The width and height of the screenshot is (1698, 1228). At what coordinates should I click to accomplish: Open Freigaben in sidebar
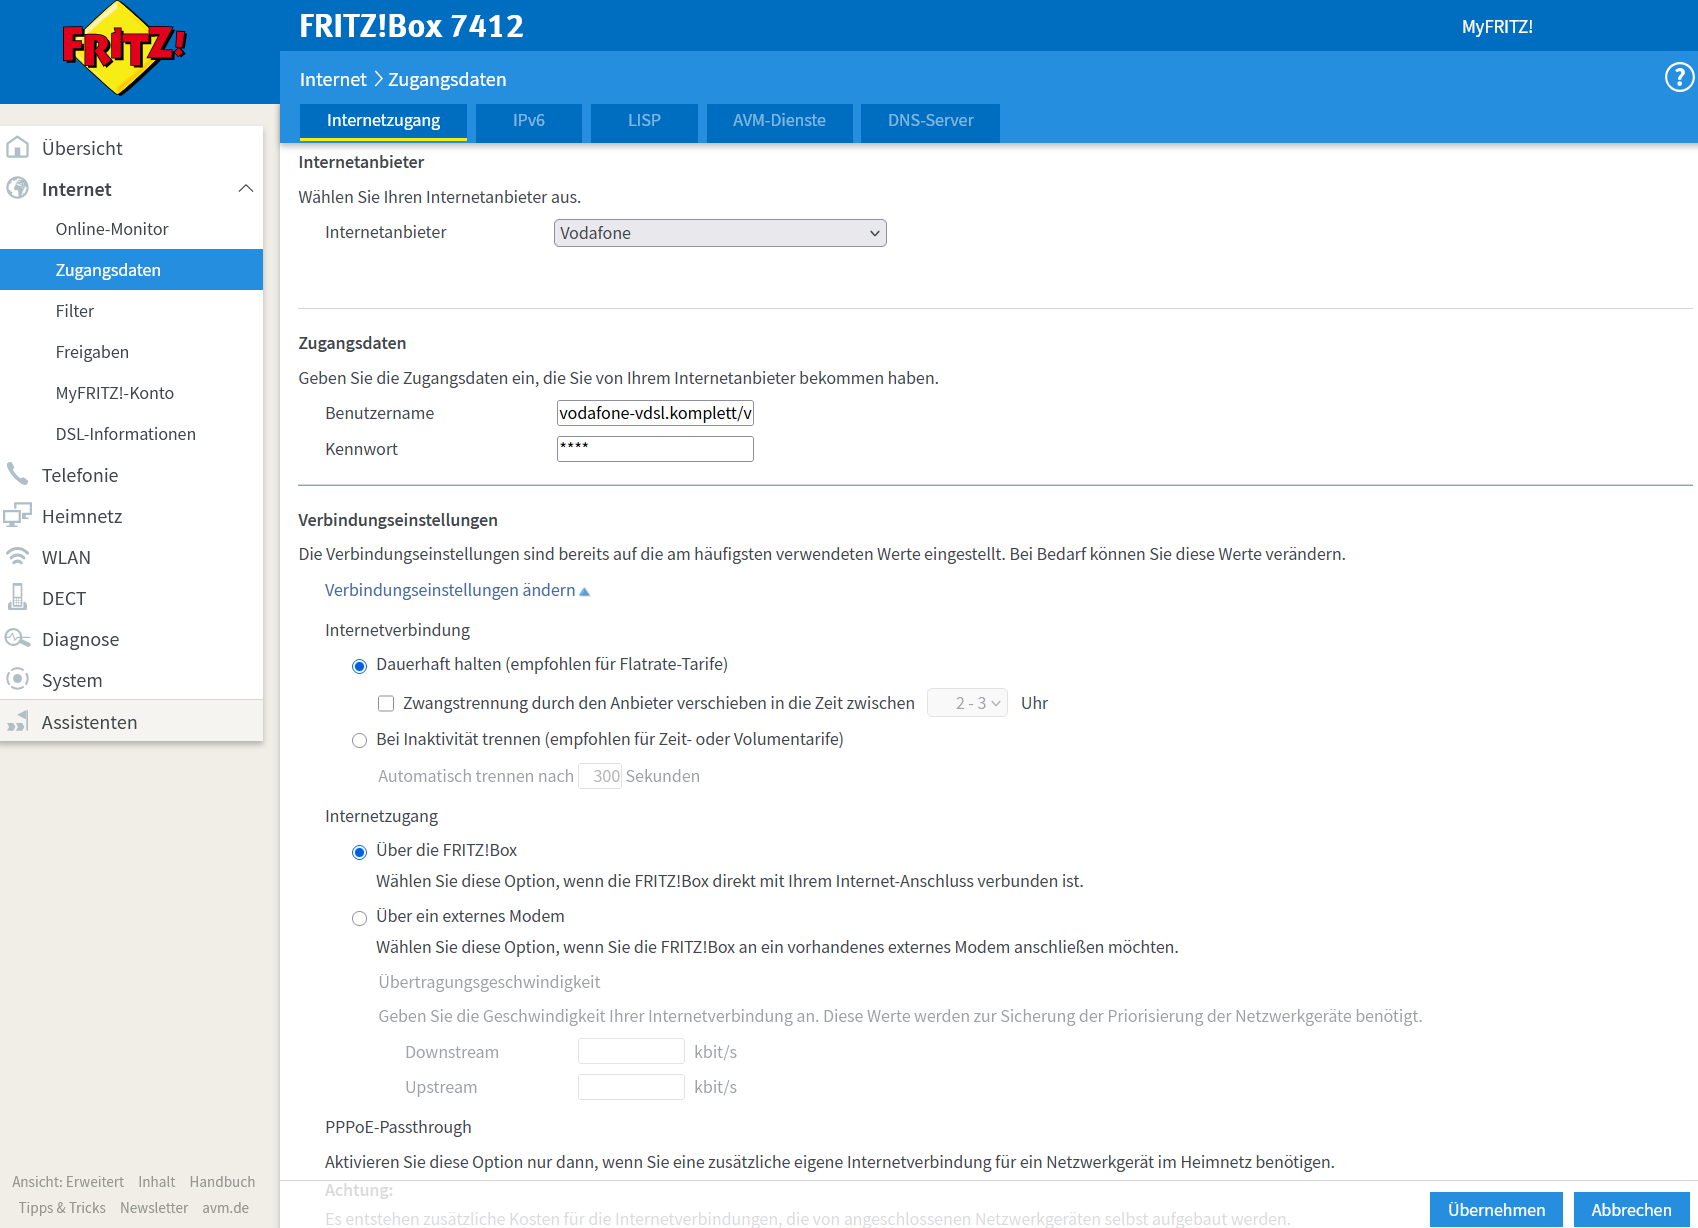click(x=131, y=352)
